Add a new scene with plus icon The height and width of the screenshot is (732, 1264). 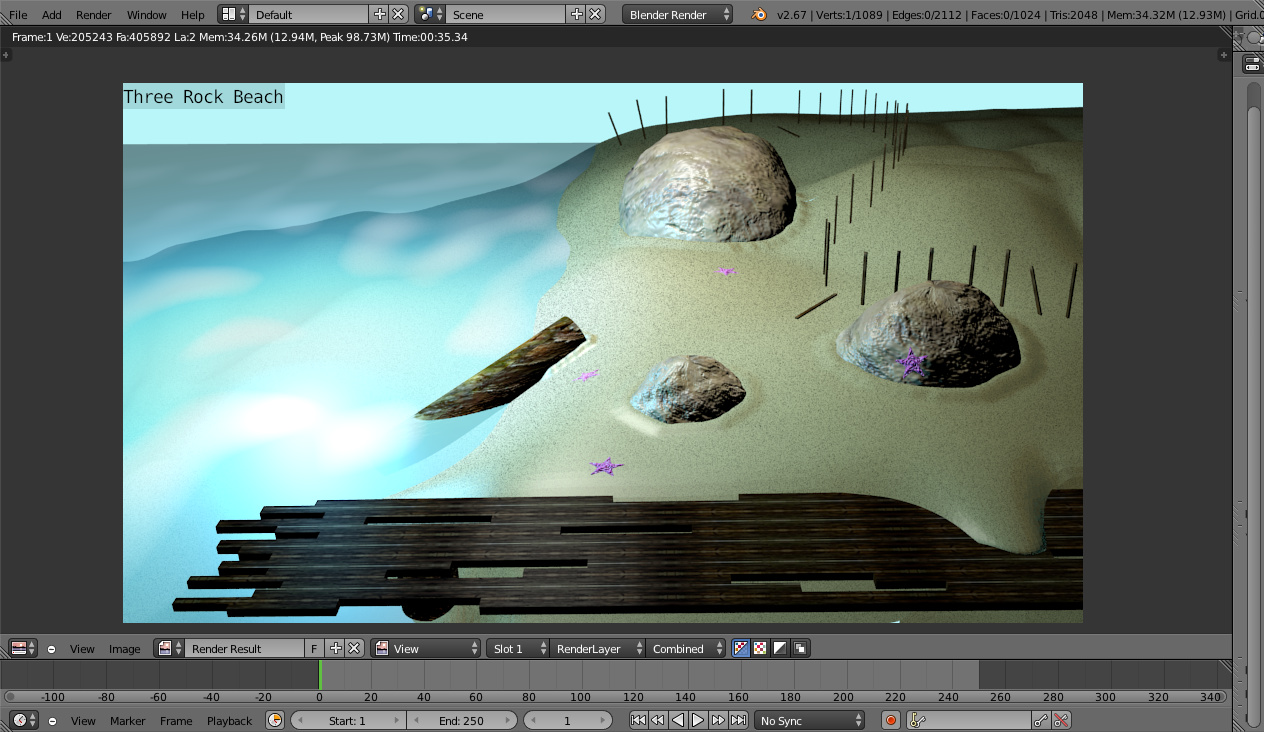pyautogui.click(x=576, y=14)
